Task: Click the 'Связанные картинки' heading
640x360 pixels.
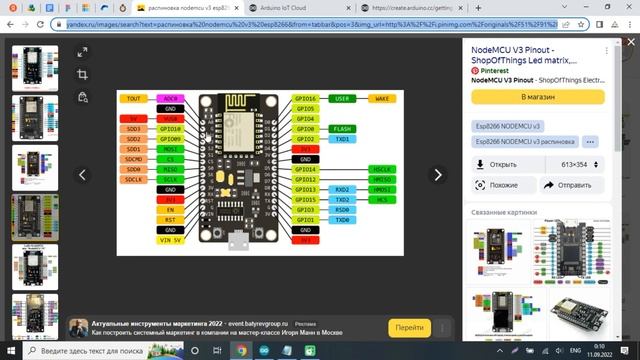Action: pos(504,212)
